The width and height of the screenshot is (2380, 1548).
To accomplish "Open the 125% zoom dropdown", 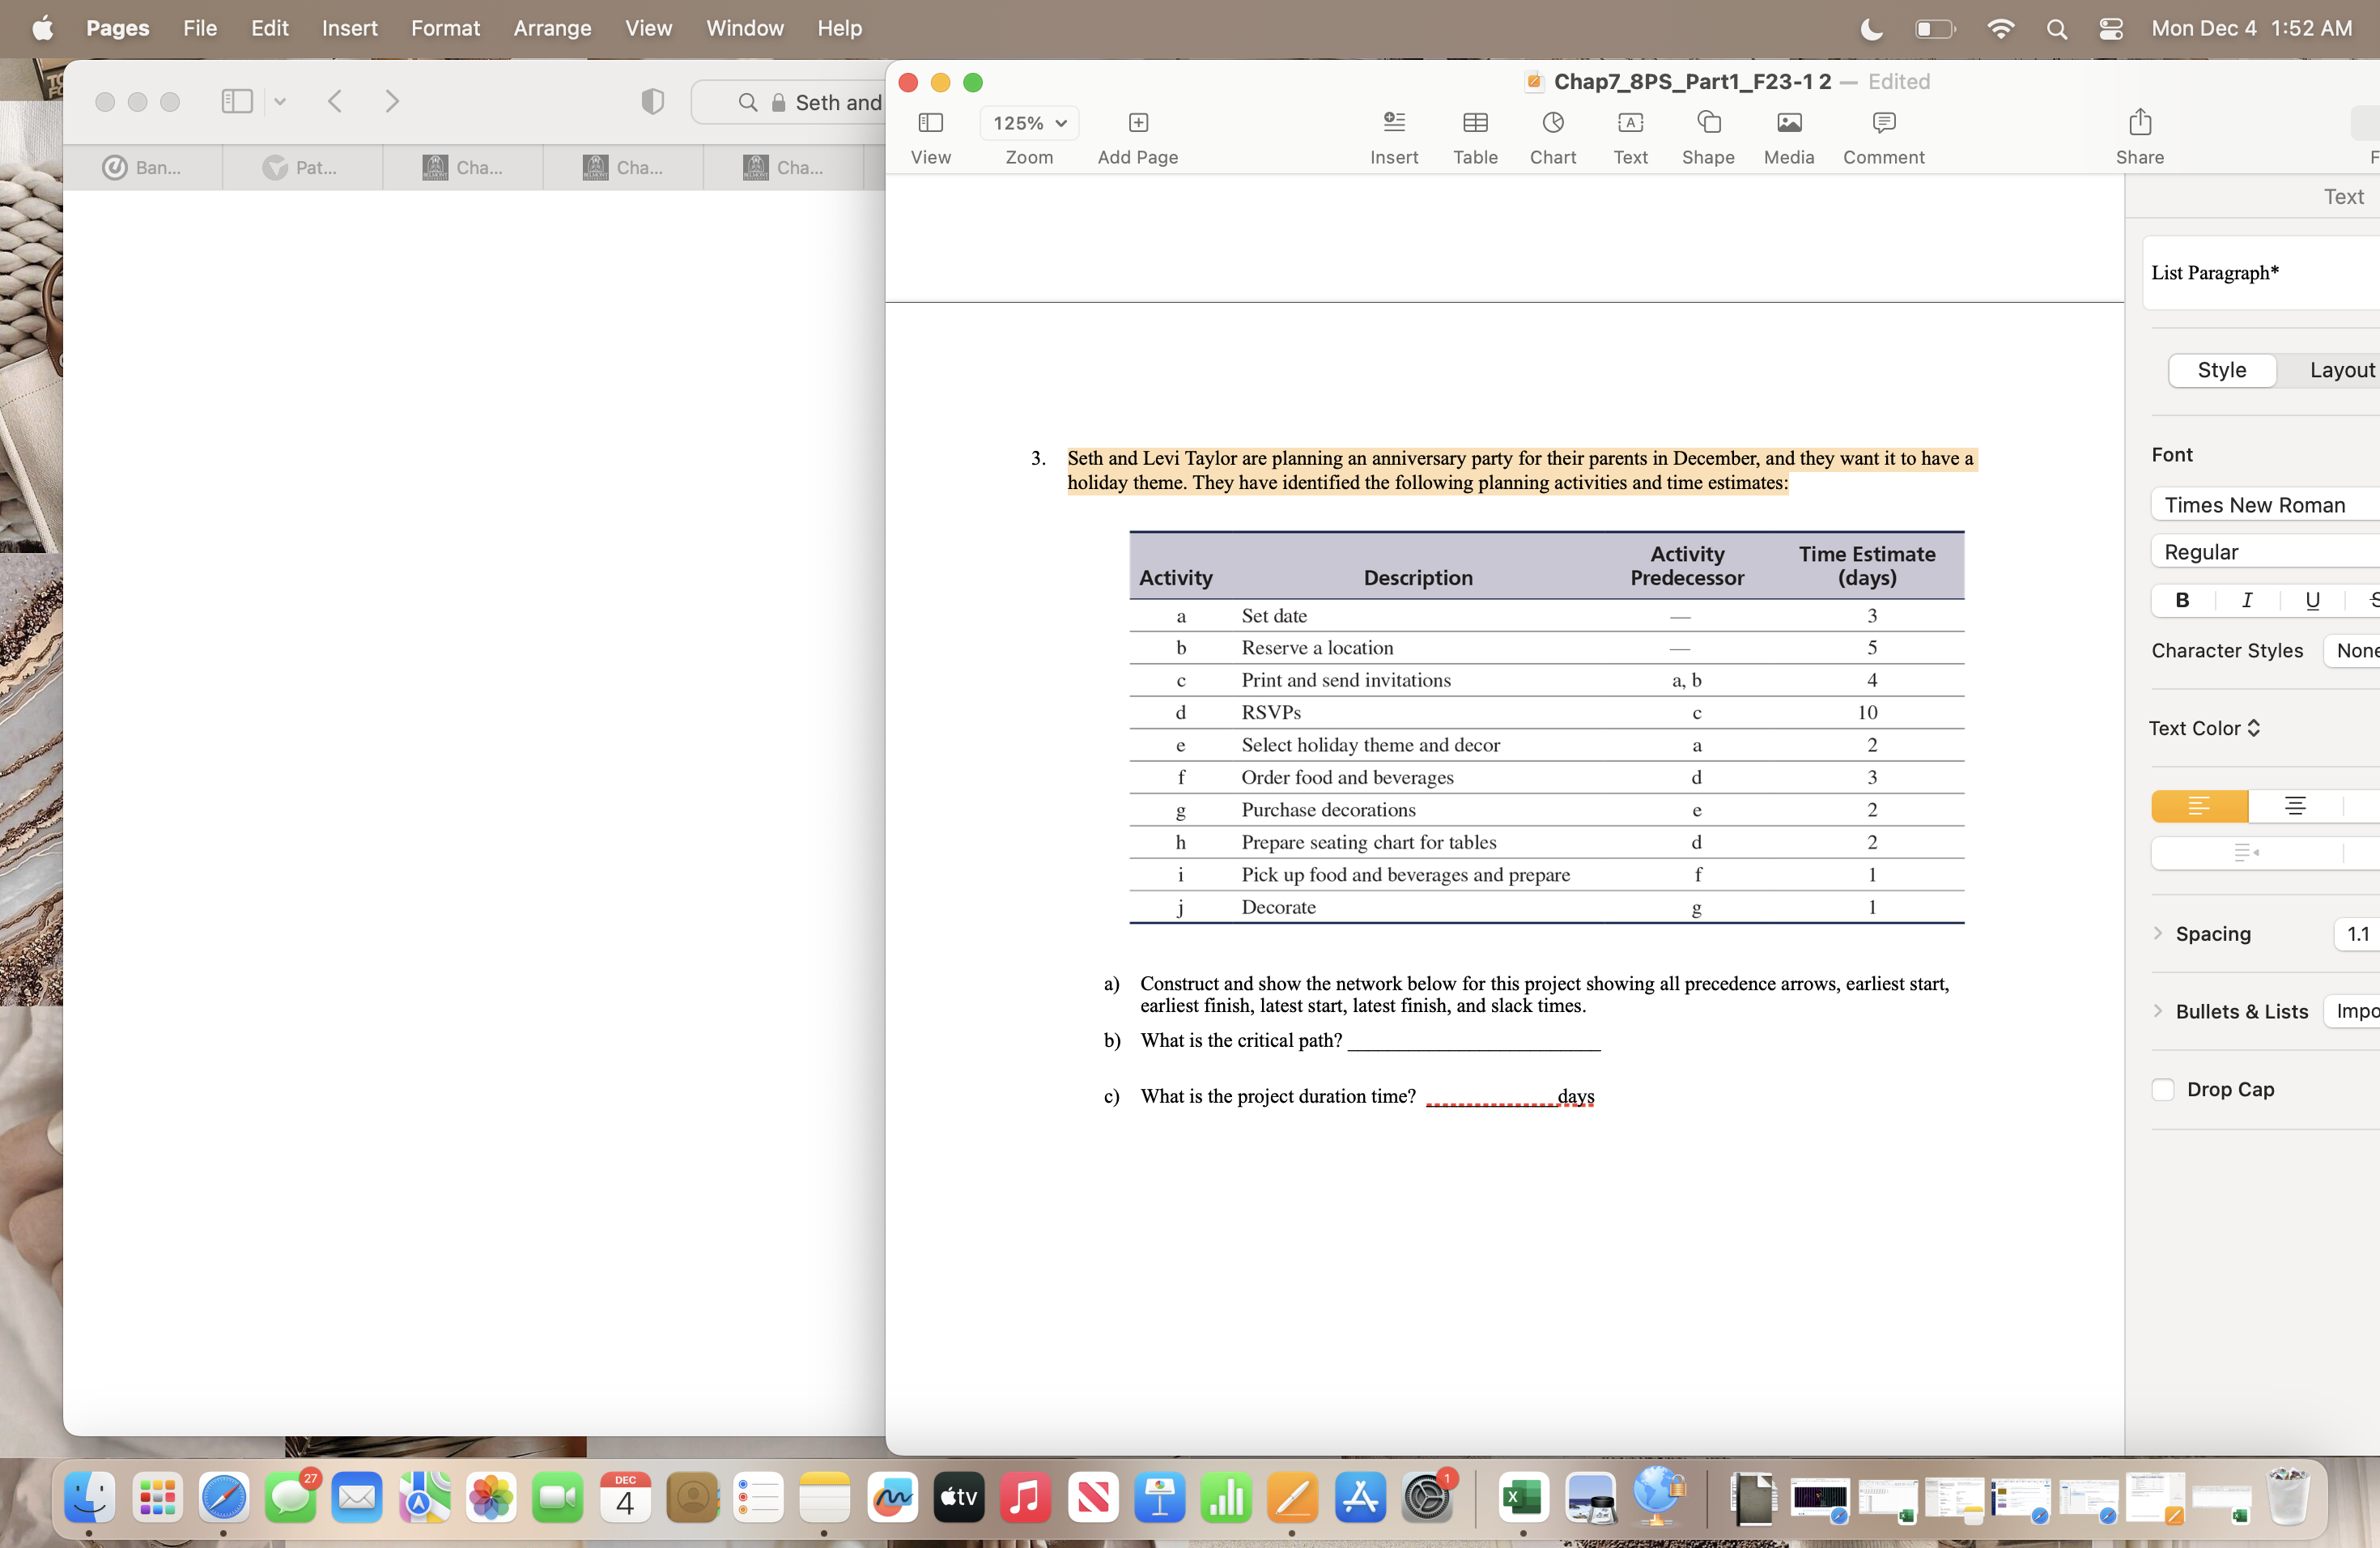I will coord(1029,123).
